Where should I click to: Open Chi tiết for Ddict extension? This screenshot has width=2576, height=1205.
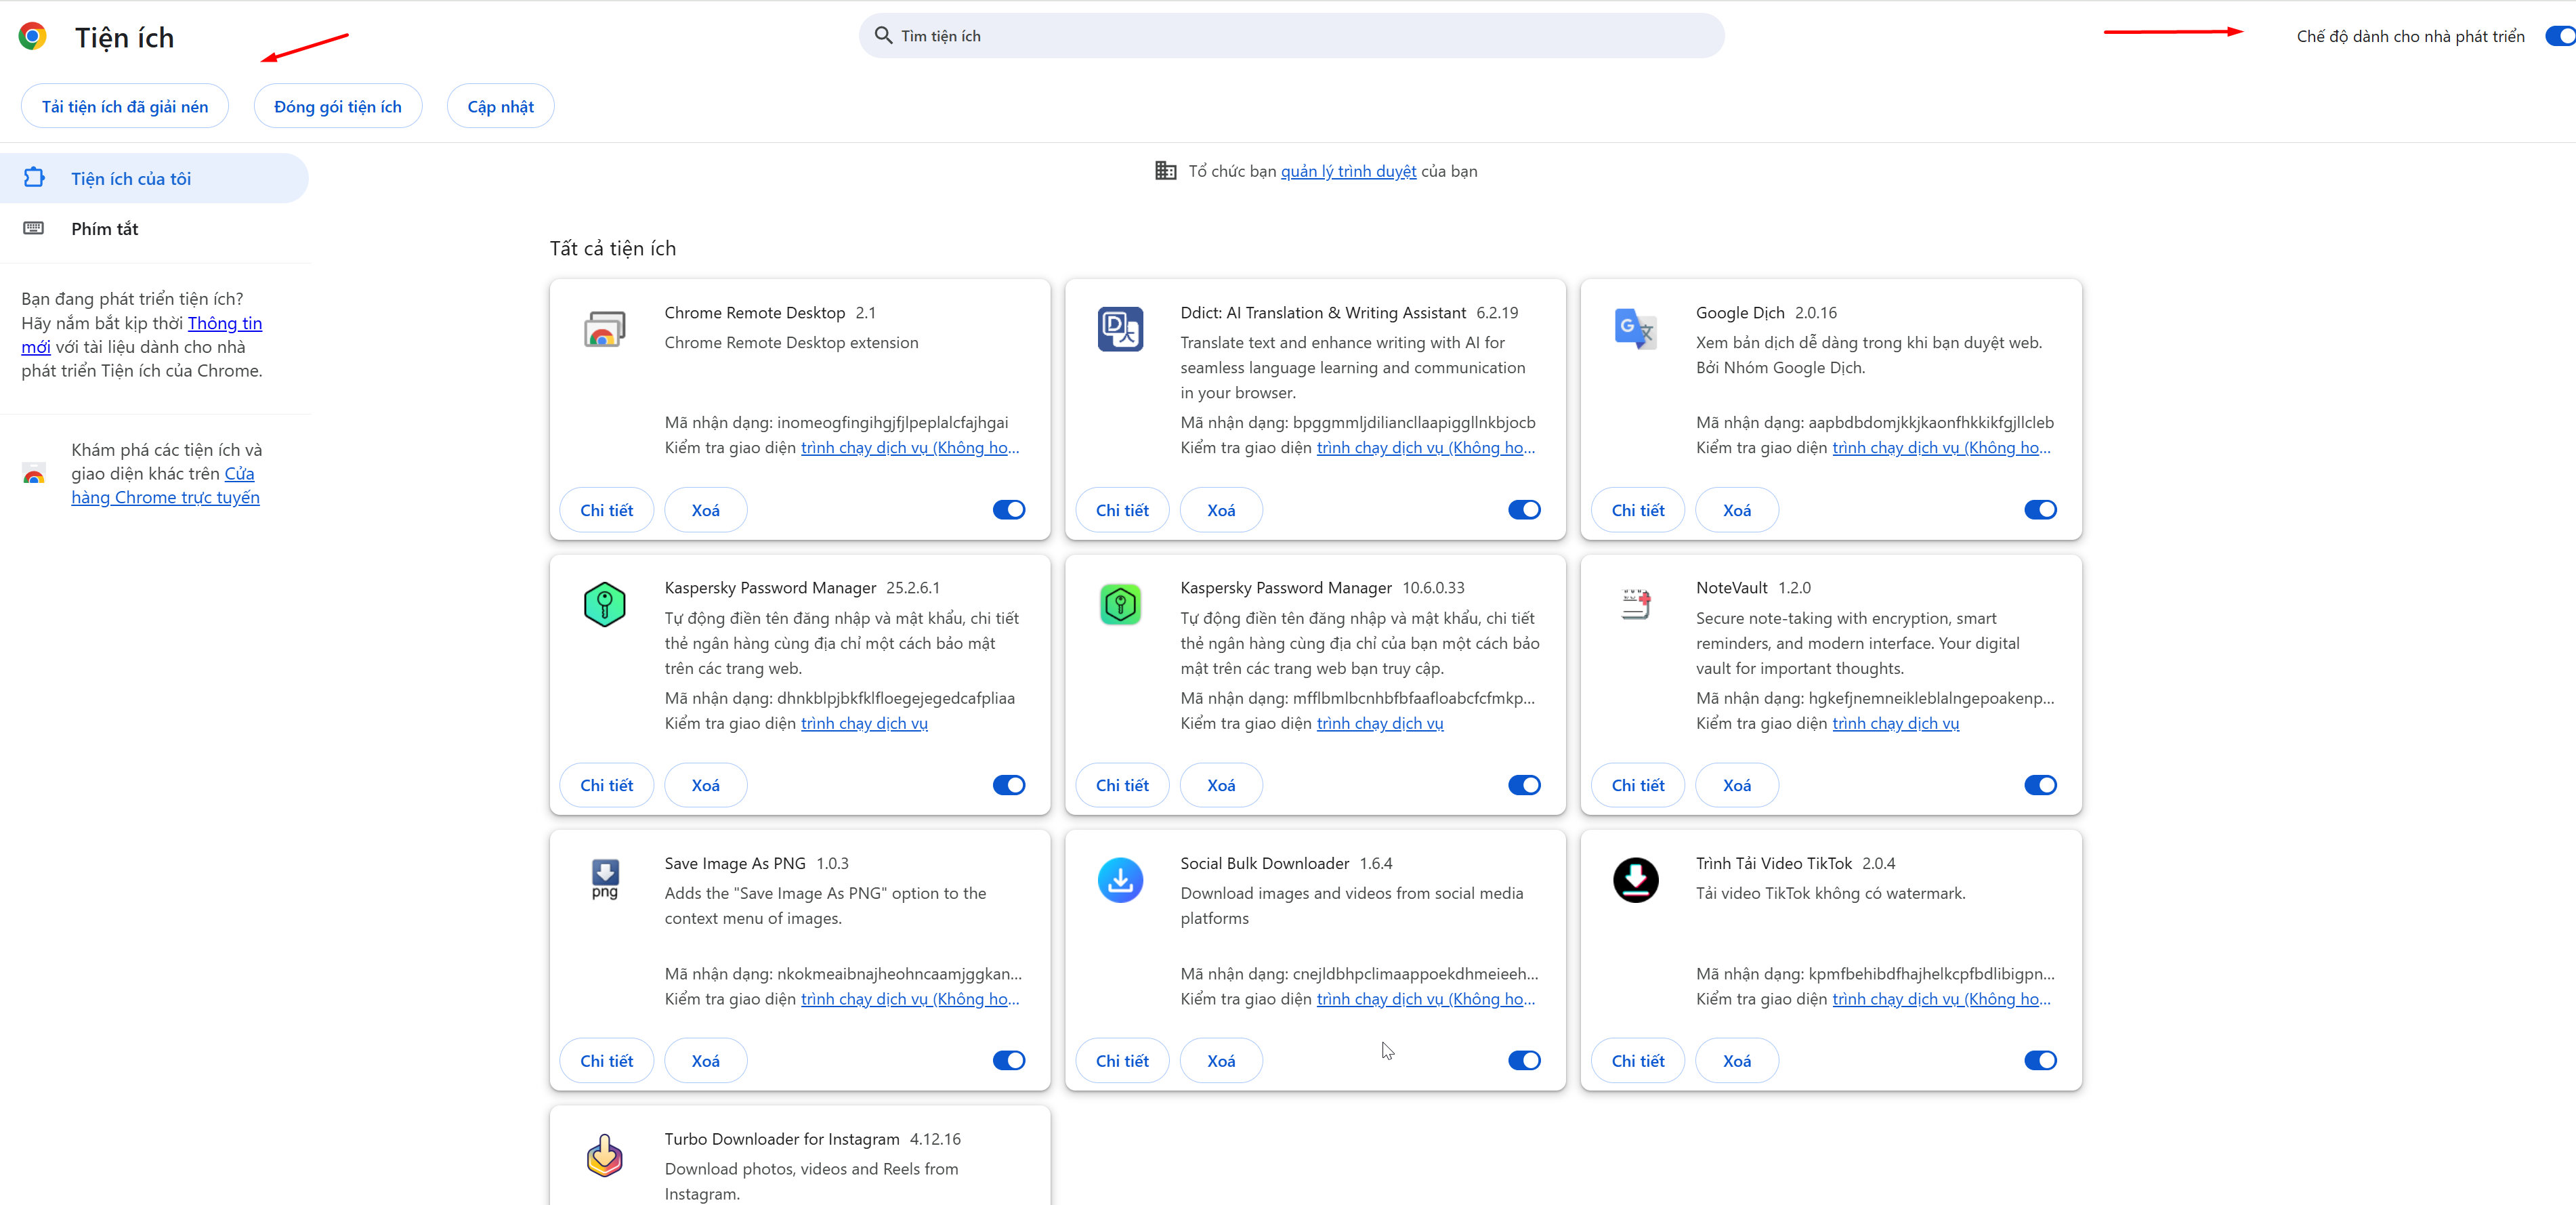point(1122,510)
